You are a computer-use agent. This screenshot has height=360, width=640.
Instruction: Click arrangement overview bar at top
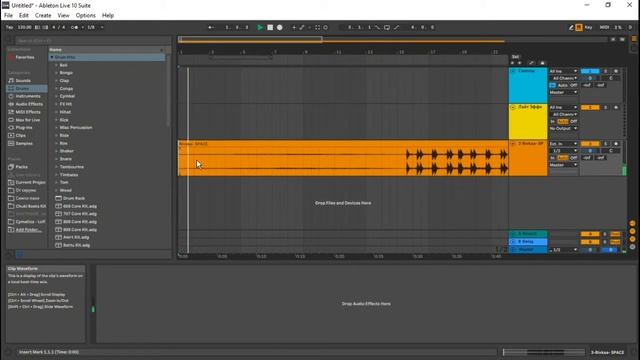tap(393, 40)
